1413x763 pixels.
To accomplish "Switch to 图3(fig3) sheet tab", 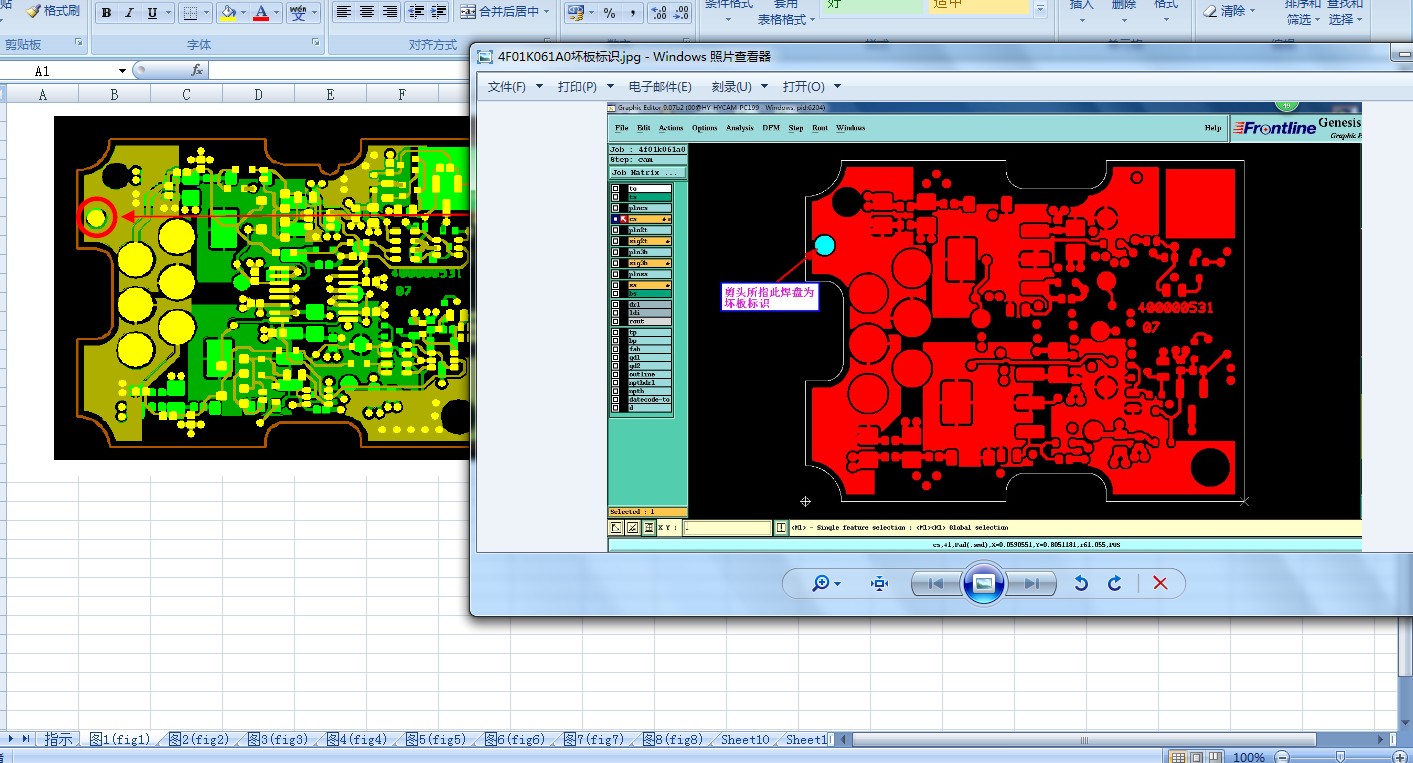I will point(277,740).
